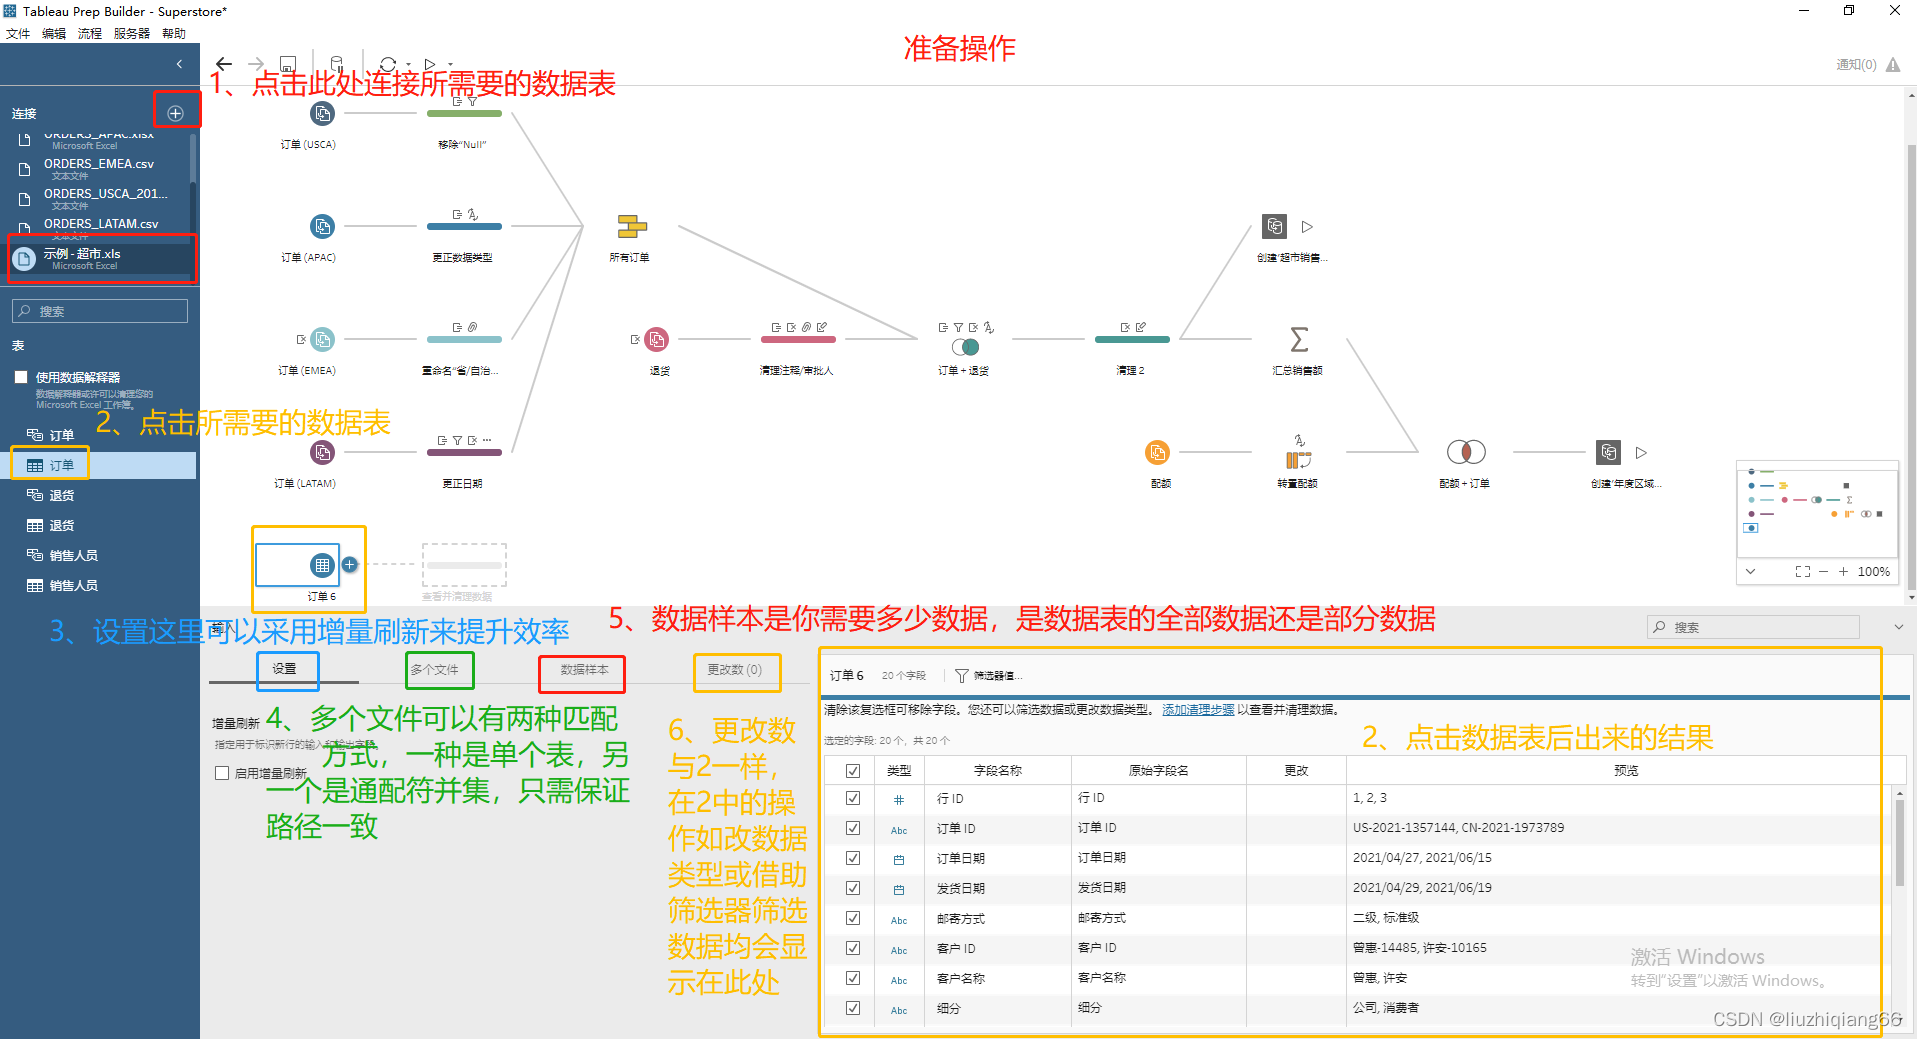Image resolution: width=1917 pixels, height=1039 pixels.
Task: Open the 帮助 menu
Action: click(x=174, y=34)
